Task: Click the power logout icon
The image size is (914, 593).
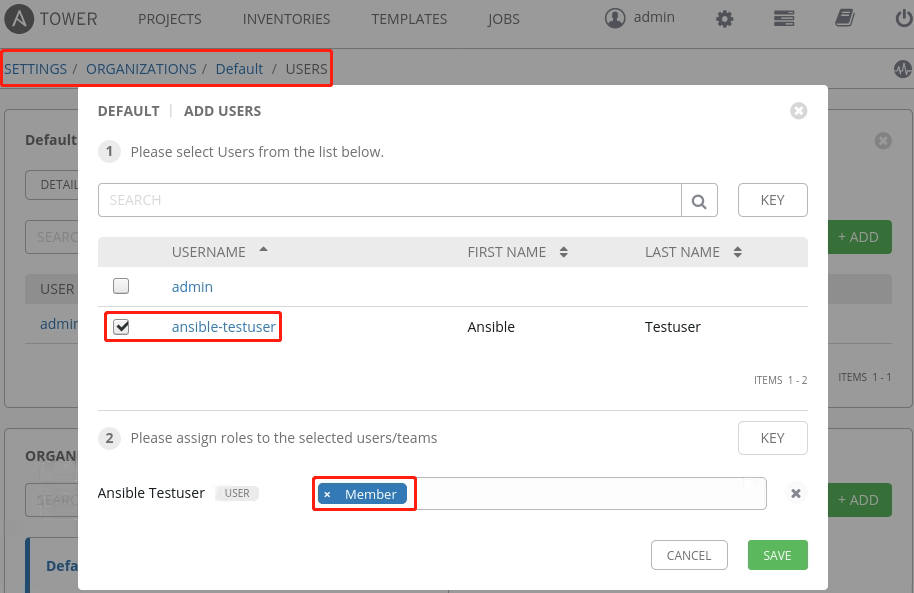Action: pyautogui.click(x=903, y=19)
